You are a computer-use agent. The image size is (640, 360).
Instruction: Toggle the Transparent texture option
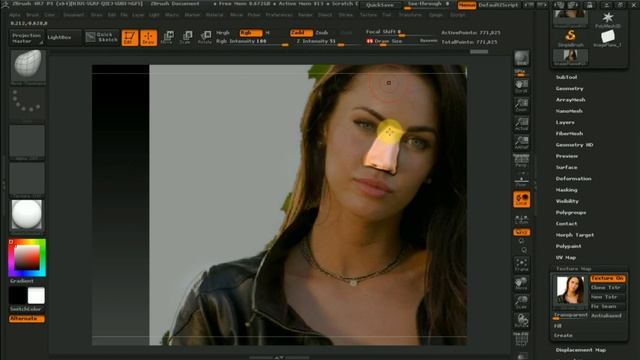tap(571, 316)
